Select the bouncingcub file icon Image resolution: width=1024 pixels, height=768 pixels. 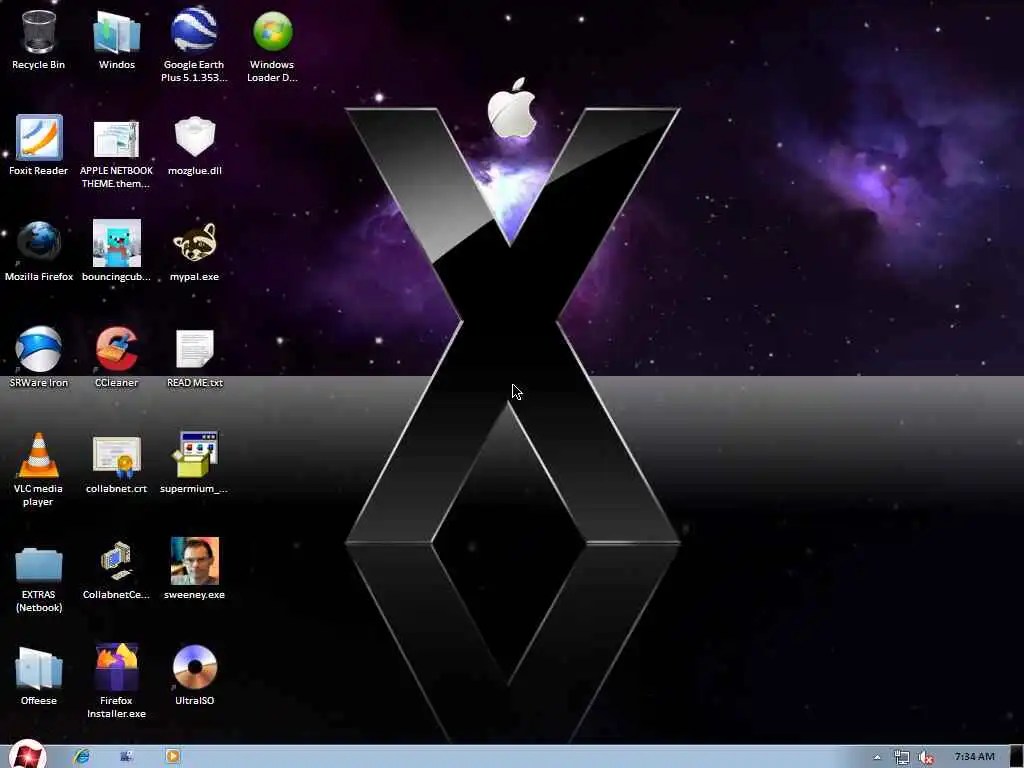coord(116,243)
